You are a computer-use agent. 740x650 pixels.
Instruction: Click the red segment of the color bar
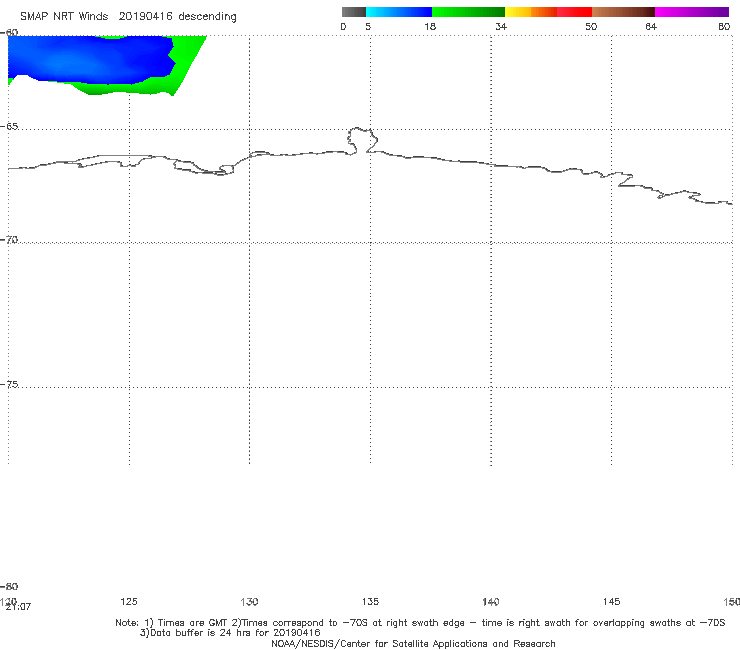point(574,12)
